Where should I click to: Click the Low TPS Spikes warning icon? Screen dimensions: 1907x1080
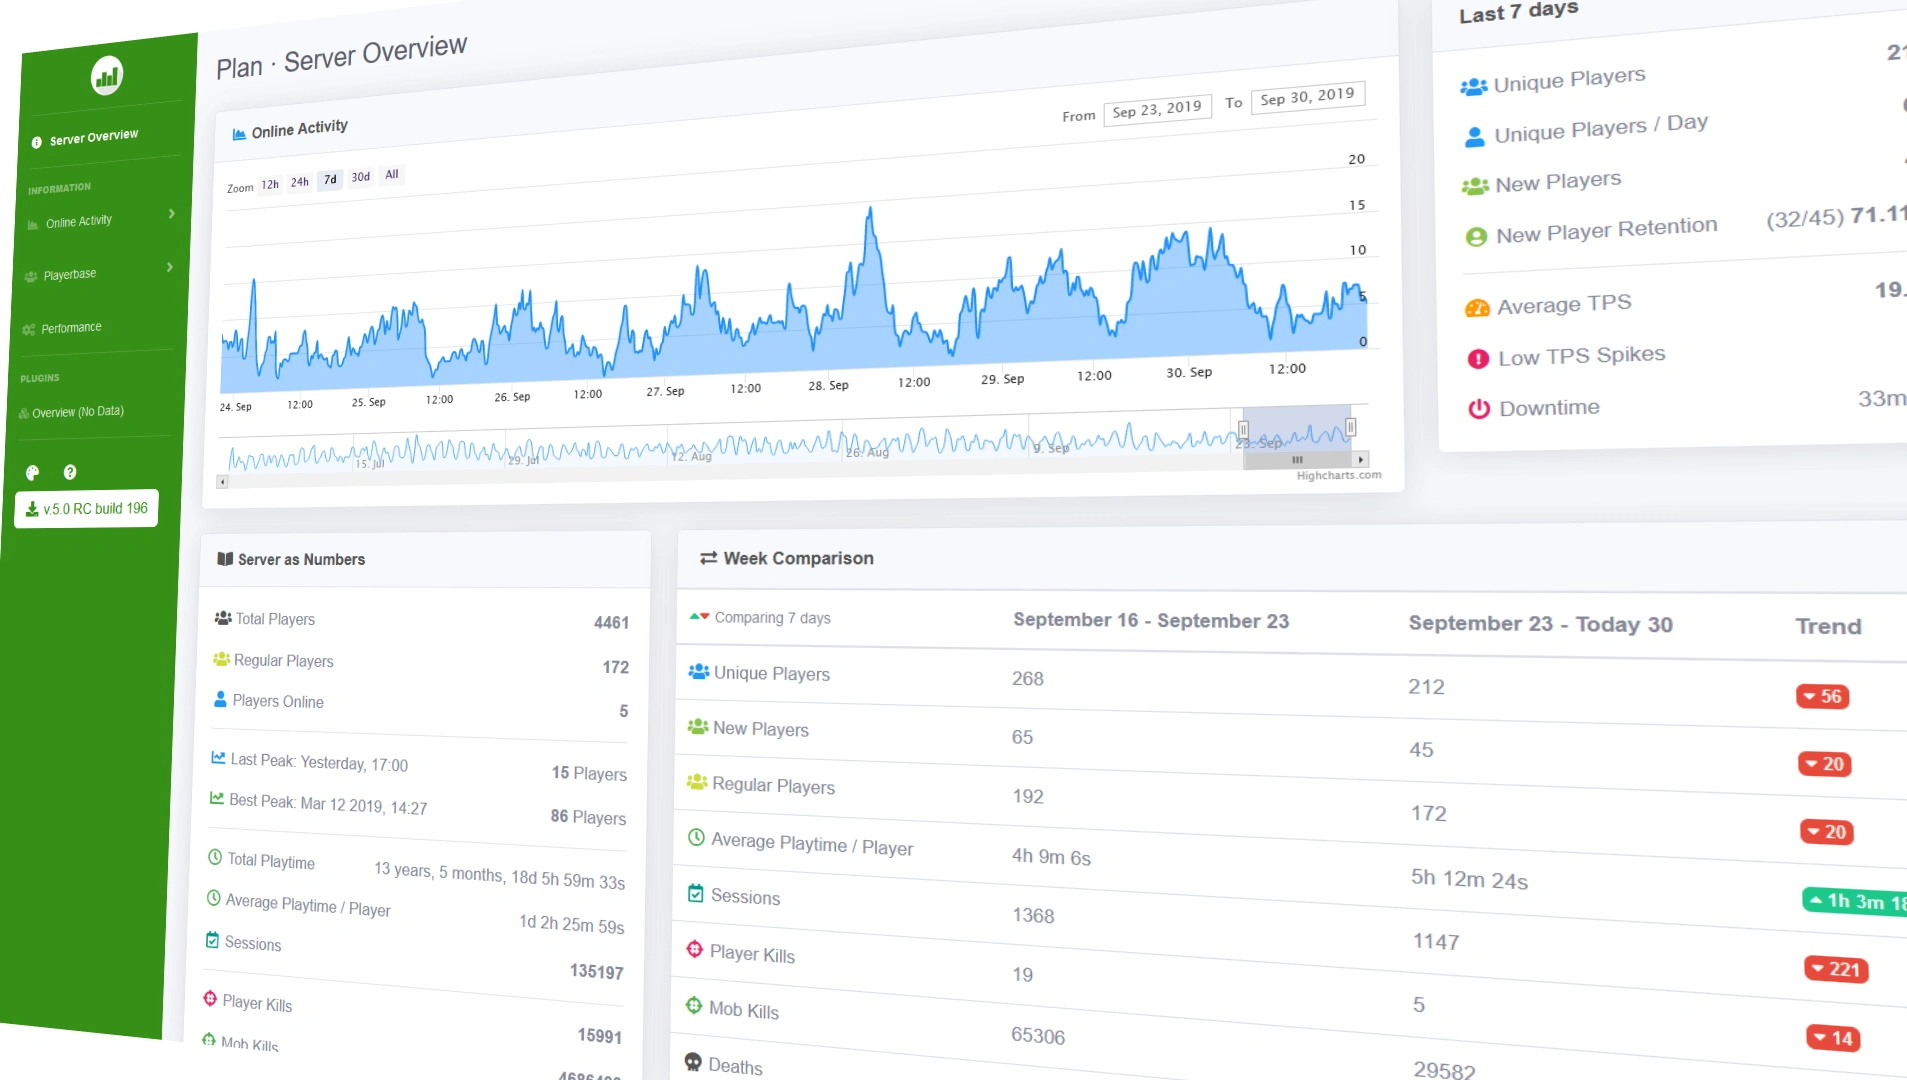pyautogui.click(x=1478, y=359)
